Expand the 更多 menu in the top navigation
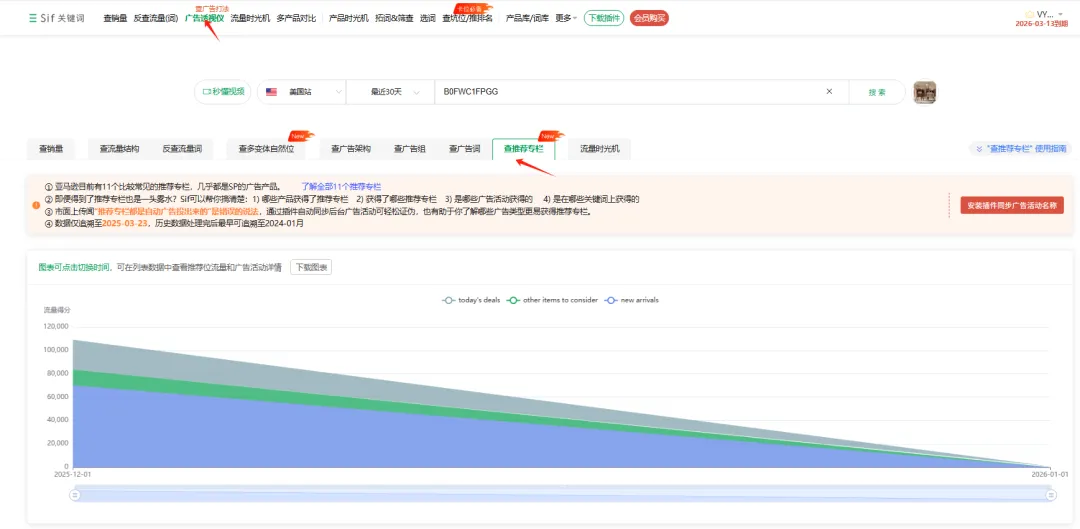This screenshot has height=529, width=1080. coord(566,19)
